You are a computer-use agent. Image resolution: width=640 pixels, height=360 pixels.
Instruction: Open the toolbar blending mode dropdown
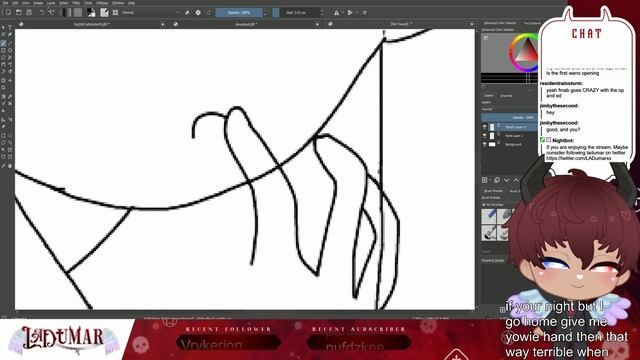tap(151, 13)
